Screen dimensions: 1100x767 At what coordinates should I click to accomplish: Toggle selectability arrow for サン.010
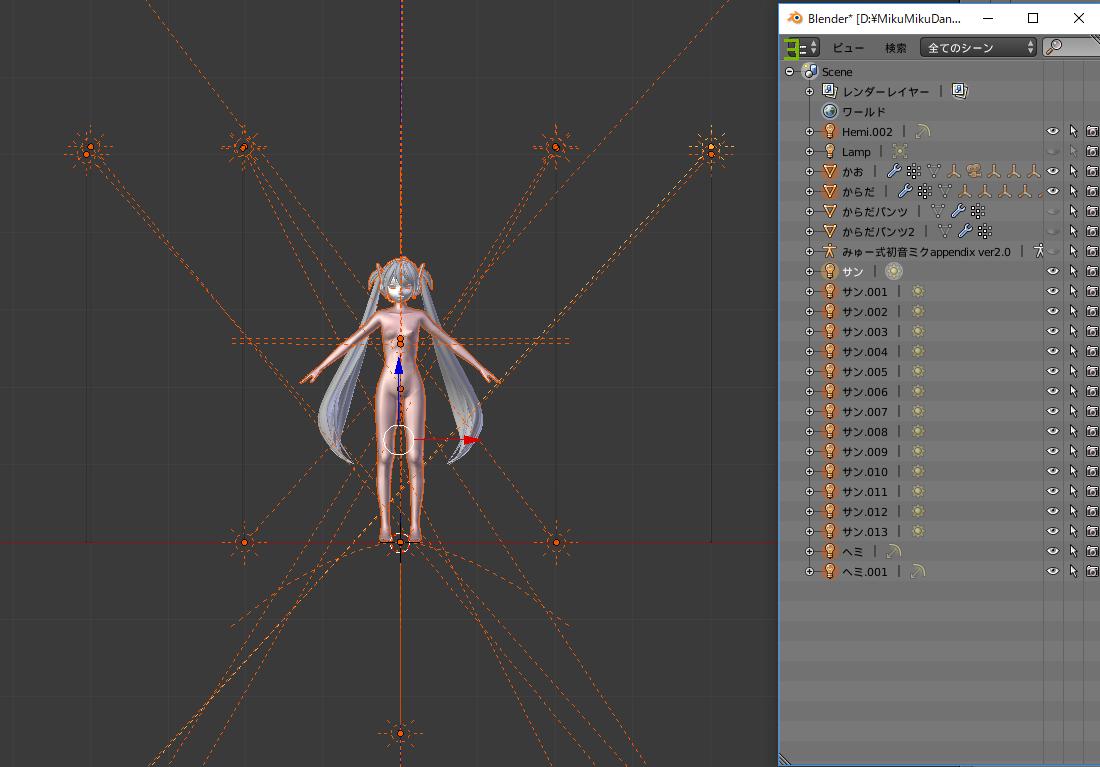pos(1073,472)
